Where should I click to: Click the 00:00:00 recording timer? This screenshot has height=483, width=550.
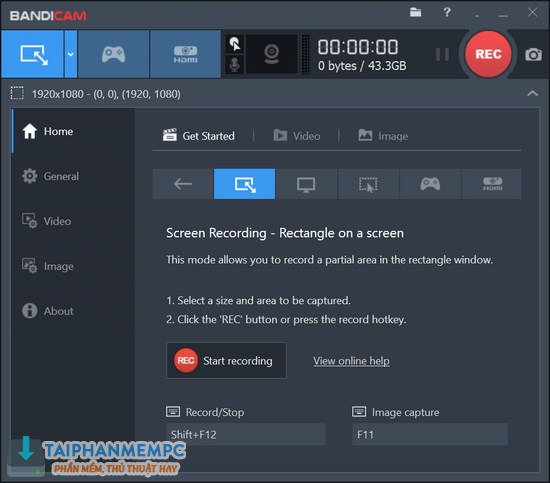[358, 47]
